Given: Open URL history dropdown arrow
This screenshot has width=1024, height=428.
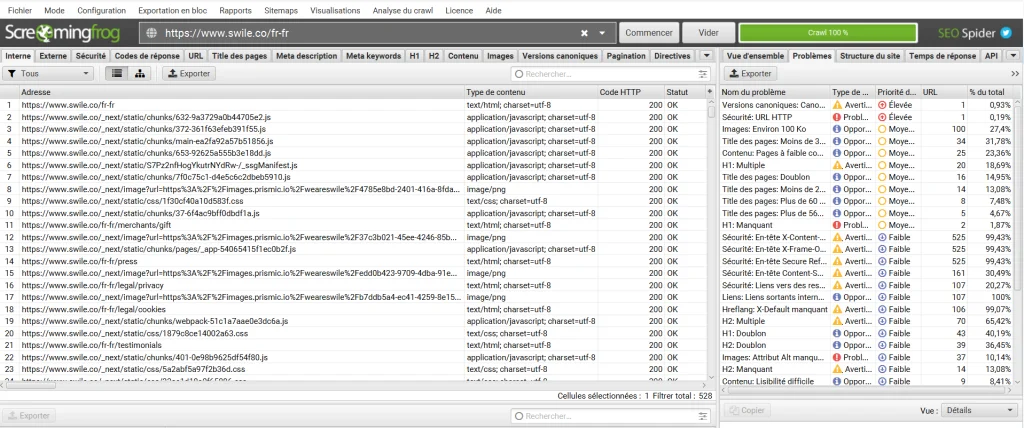Looking at the screenshot, I should pyautogui.click(x=602, y=33).
